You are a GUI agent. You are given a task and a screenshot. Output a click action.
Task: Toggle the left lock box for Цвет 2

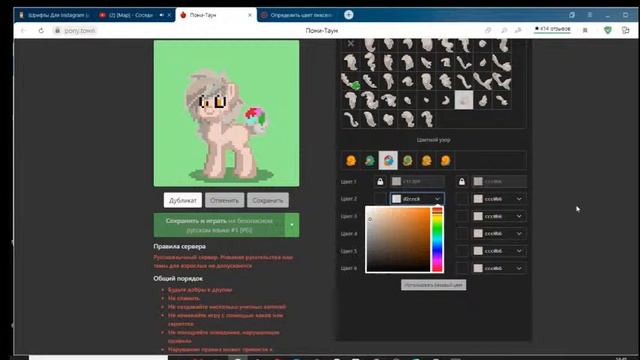coord(380,199)
